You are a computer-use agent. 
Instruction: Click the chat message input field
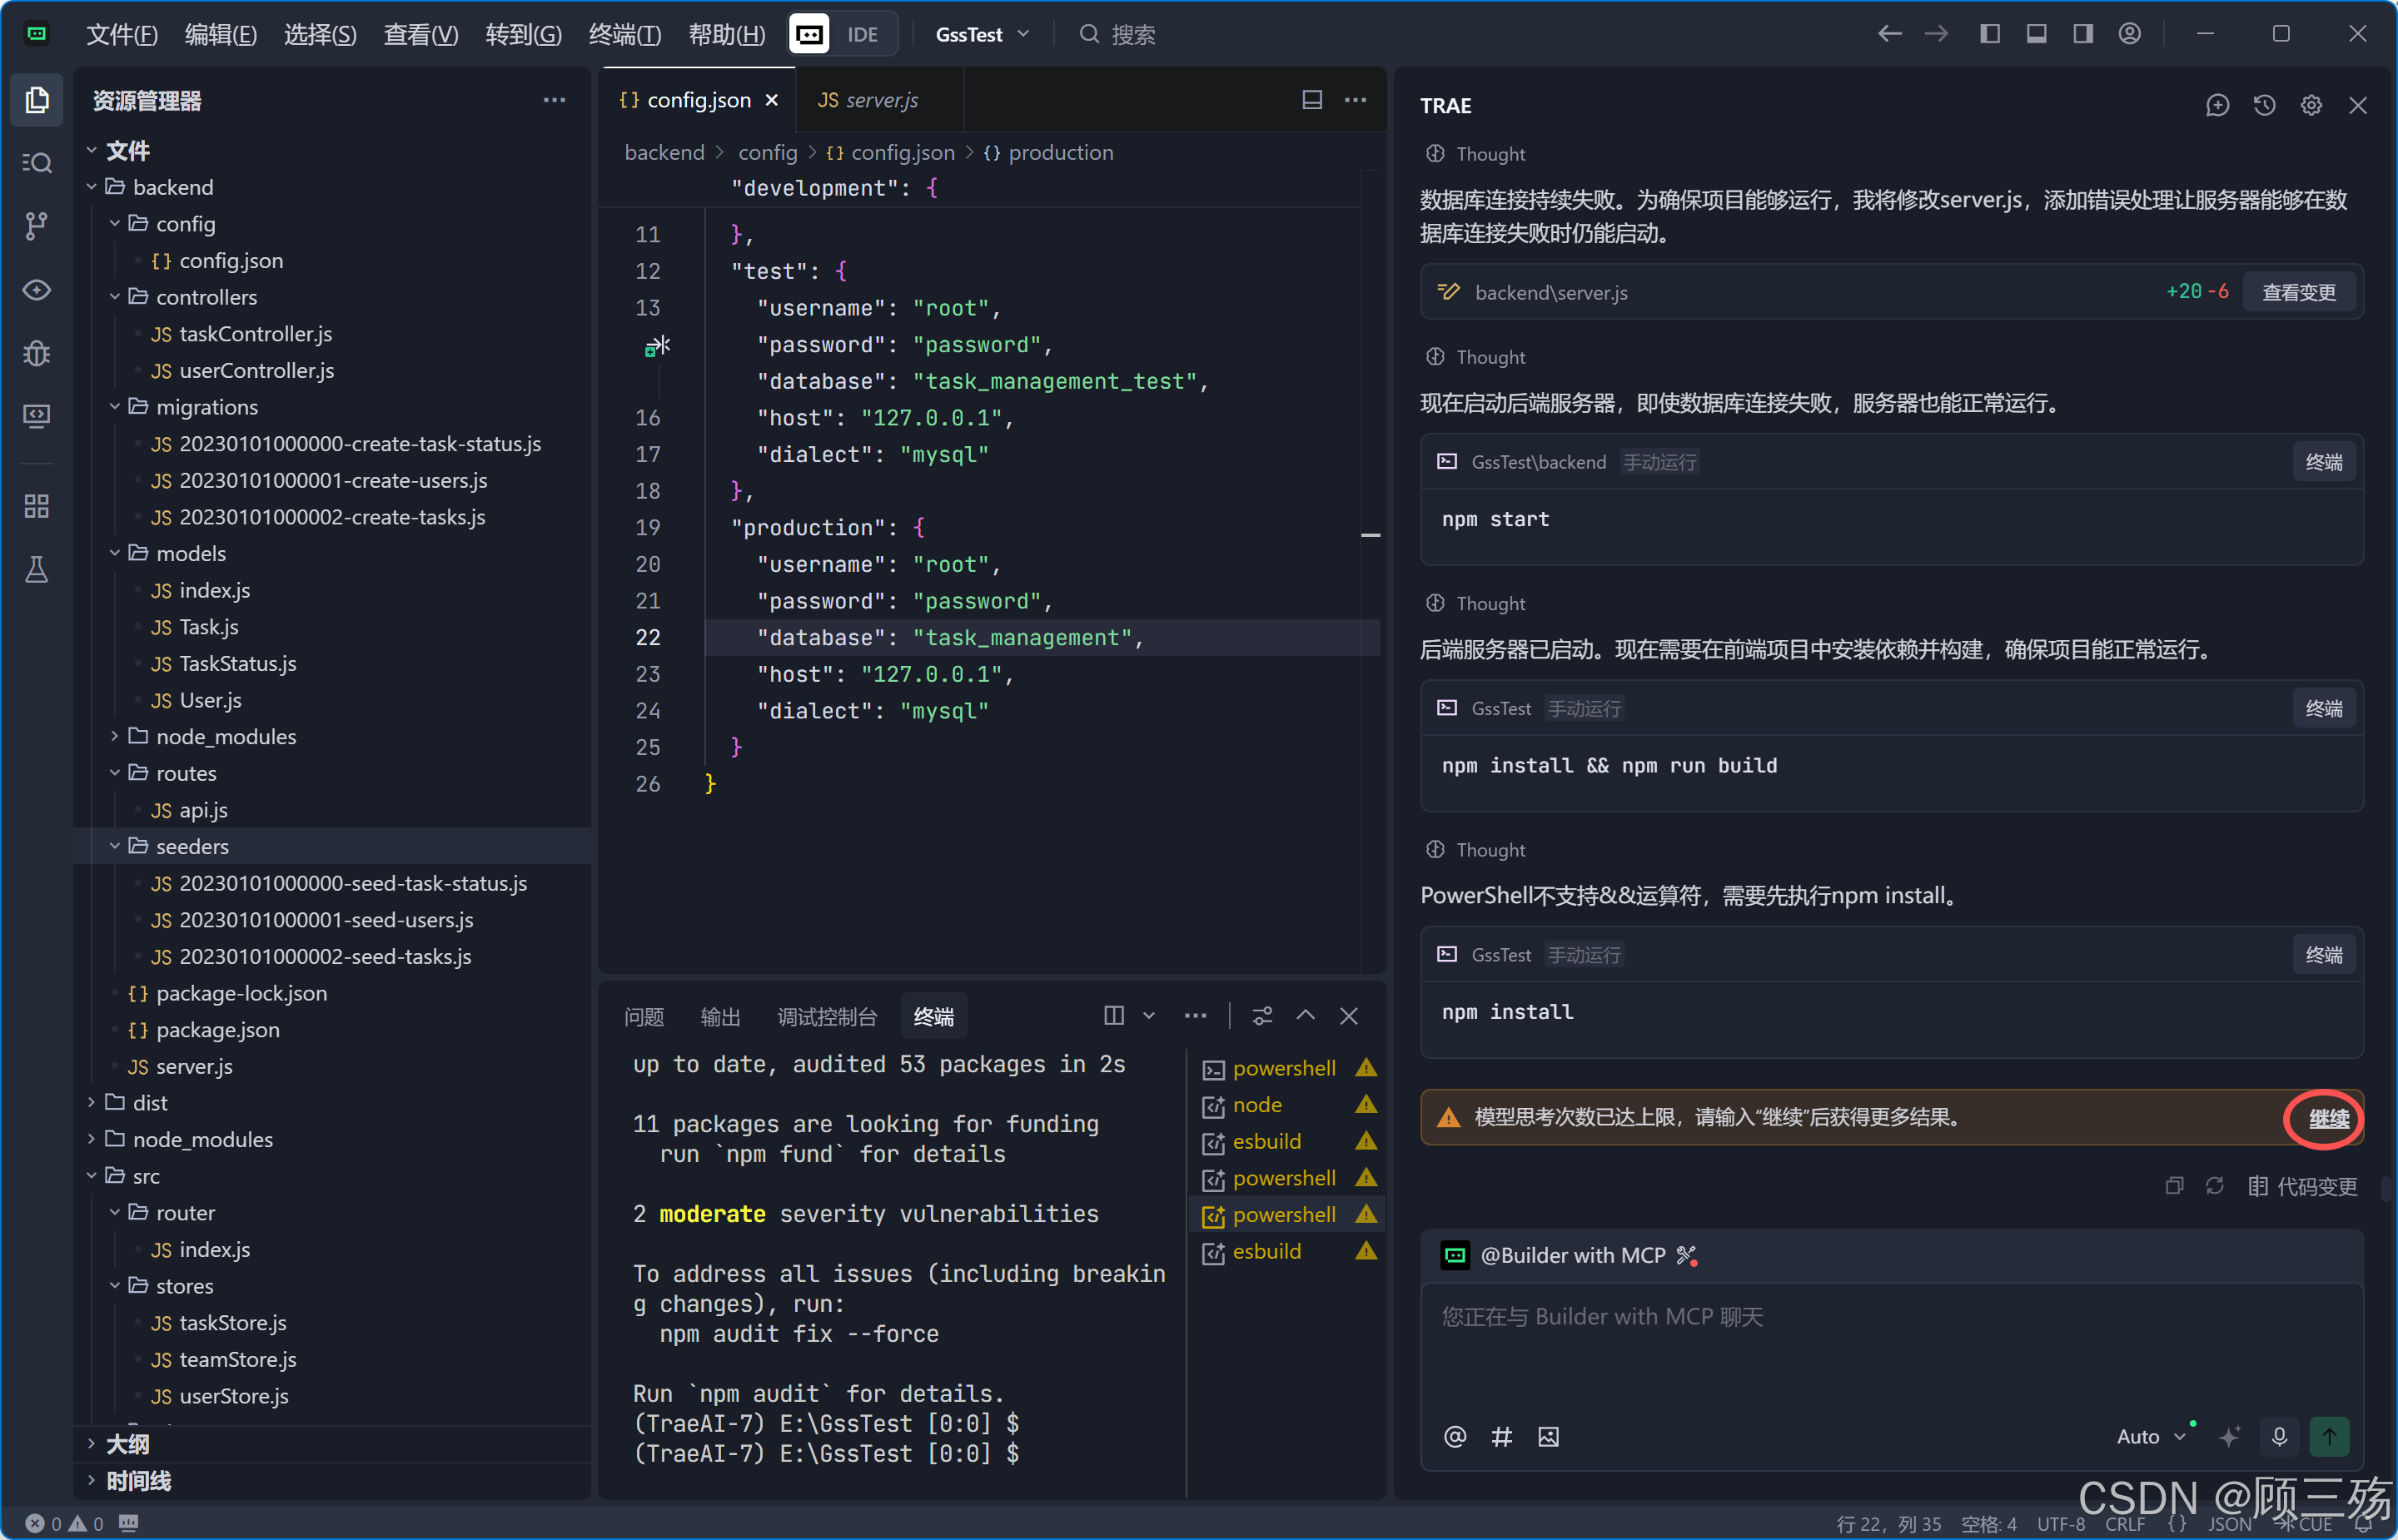pos(1890,1340)
